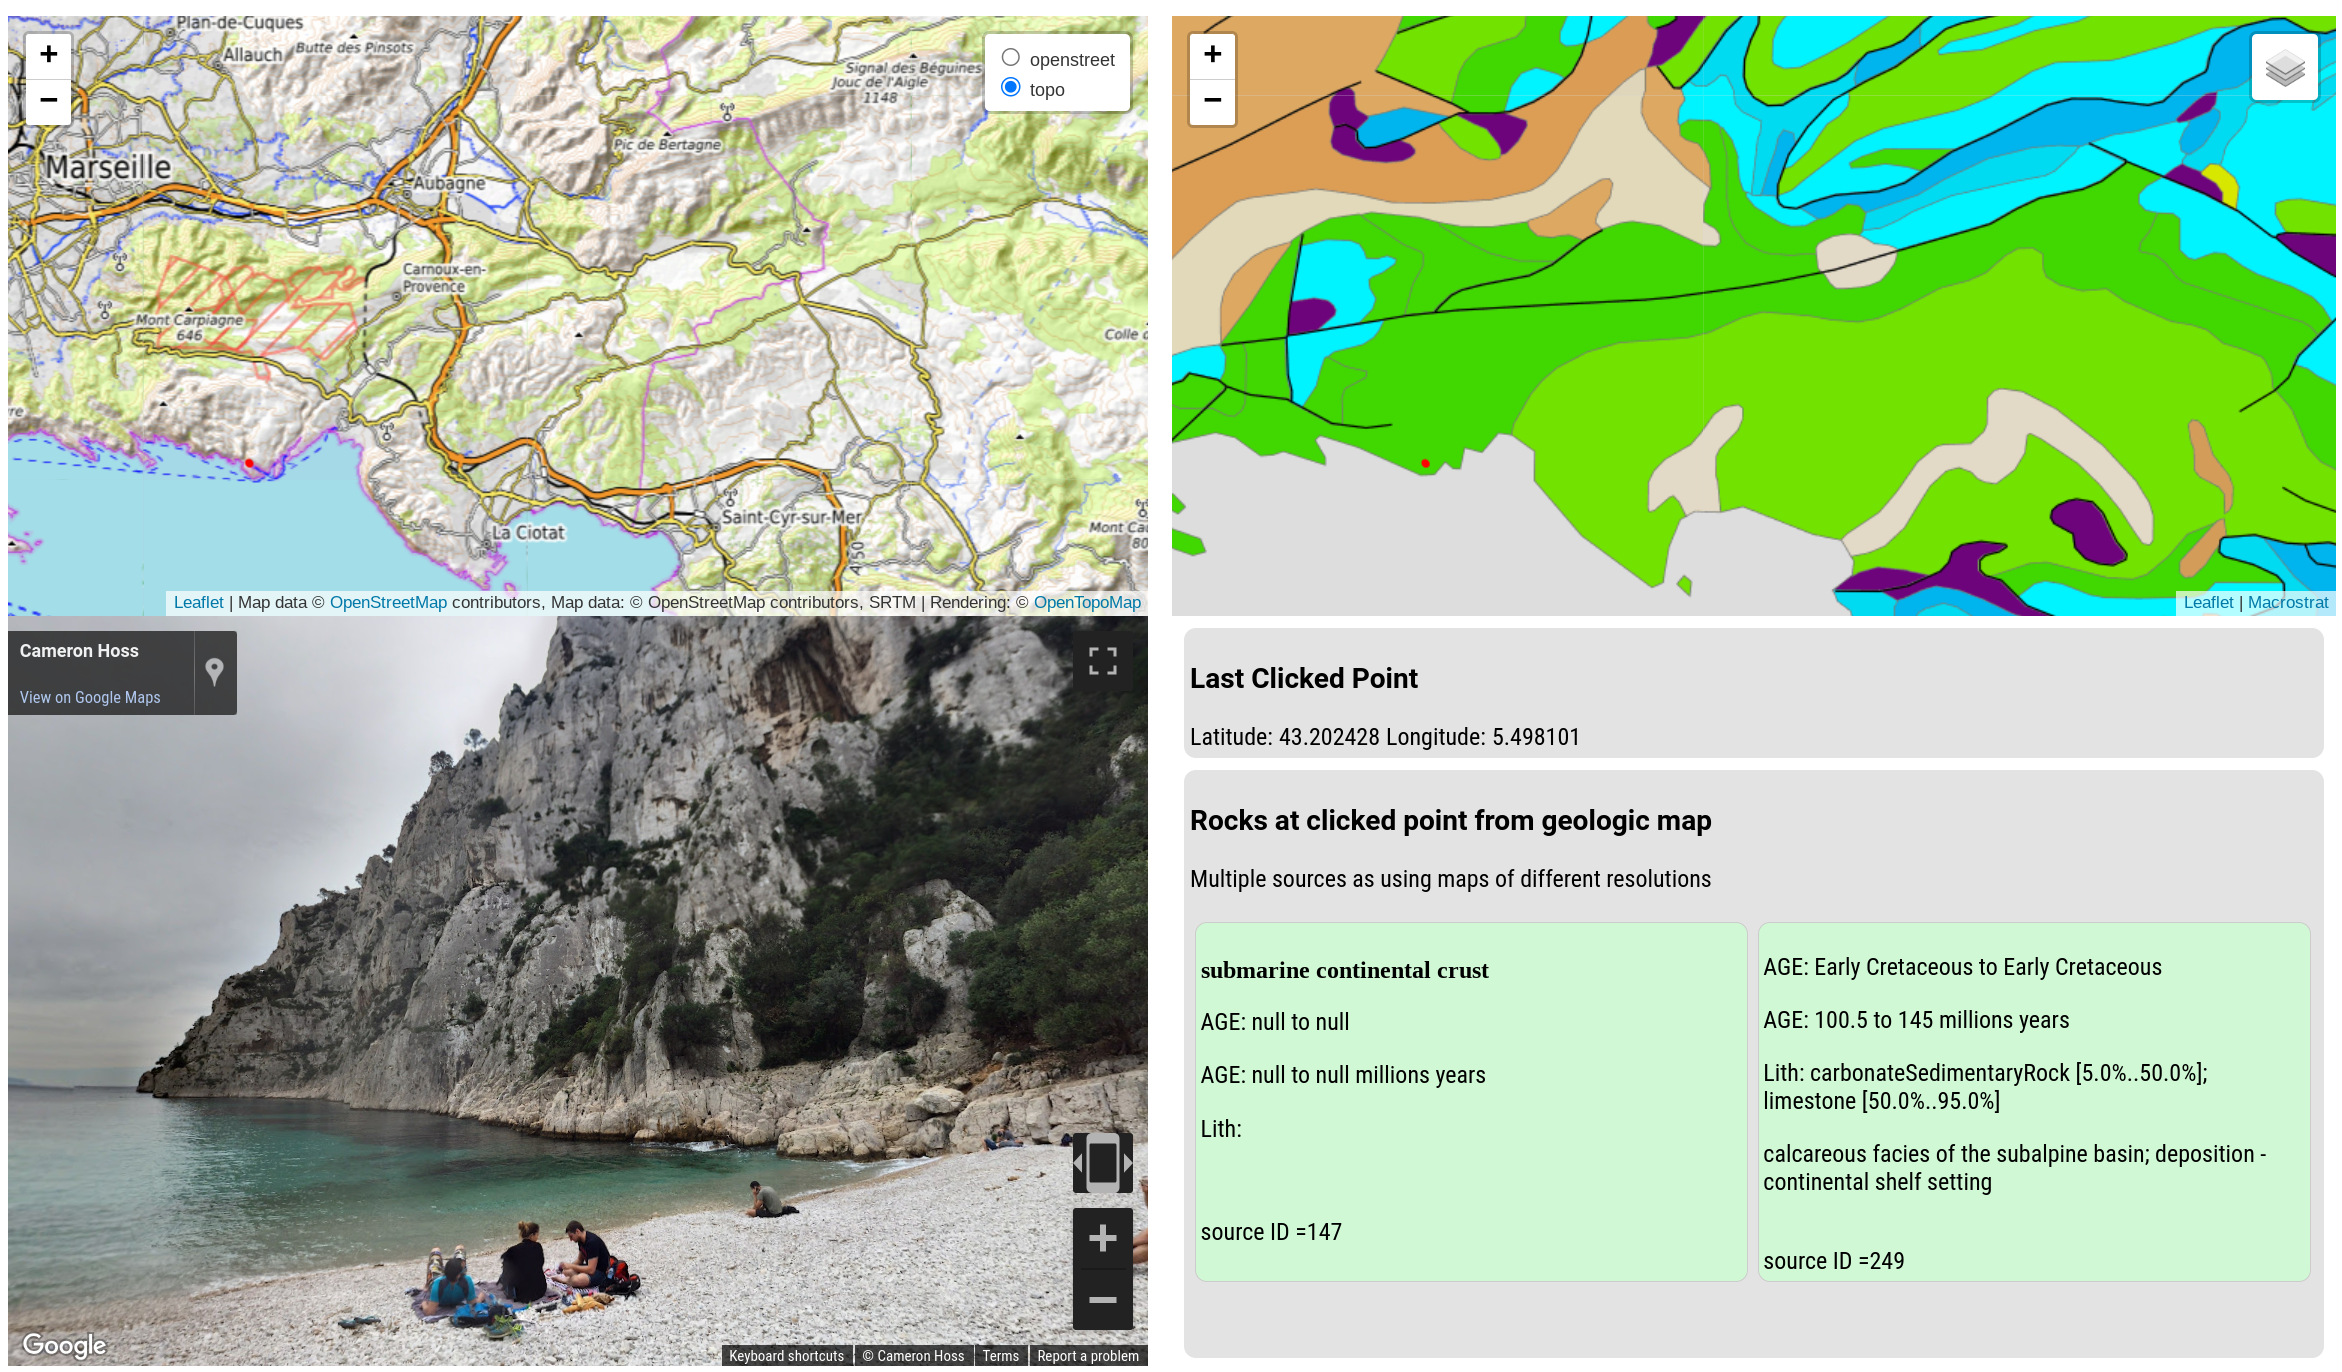This screenshot has width=2342, height=1372.
Task: Select the topo base map radio
Action: pos(1011,88)
